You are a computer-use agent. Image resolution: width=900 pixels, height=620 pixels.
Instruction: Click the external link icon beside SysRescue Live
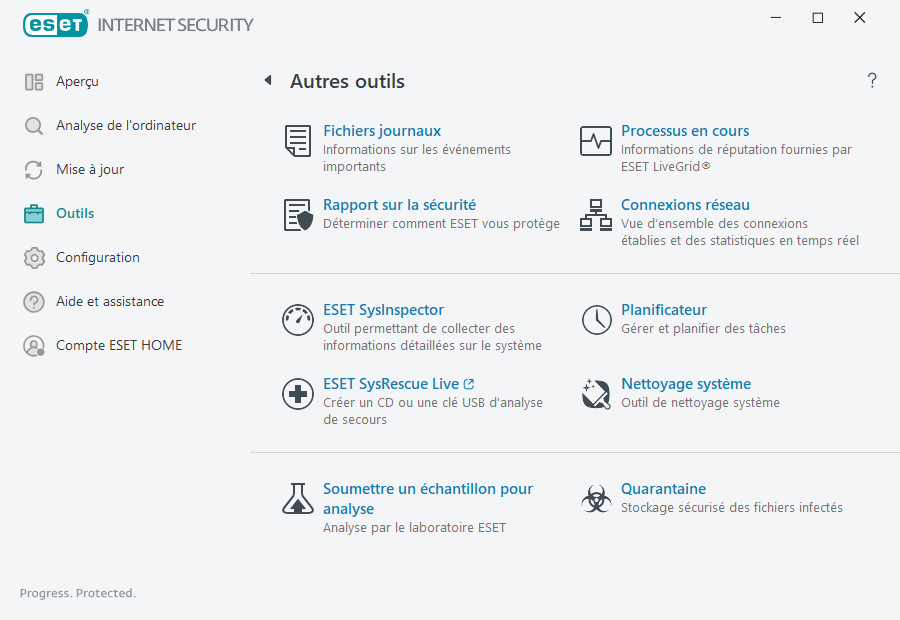(x=469, y=384)
